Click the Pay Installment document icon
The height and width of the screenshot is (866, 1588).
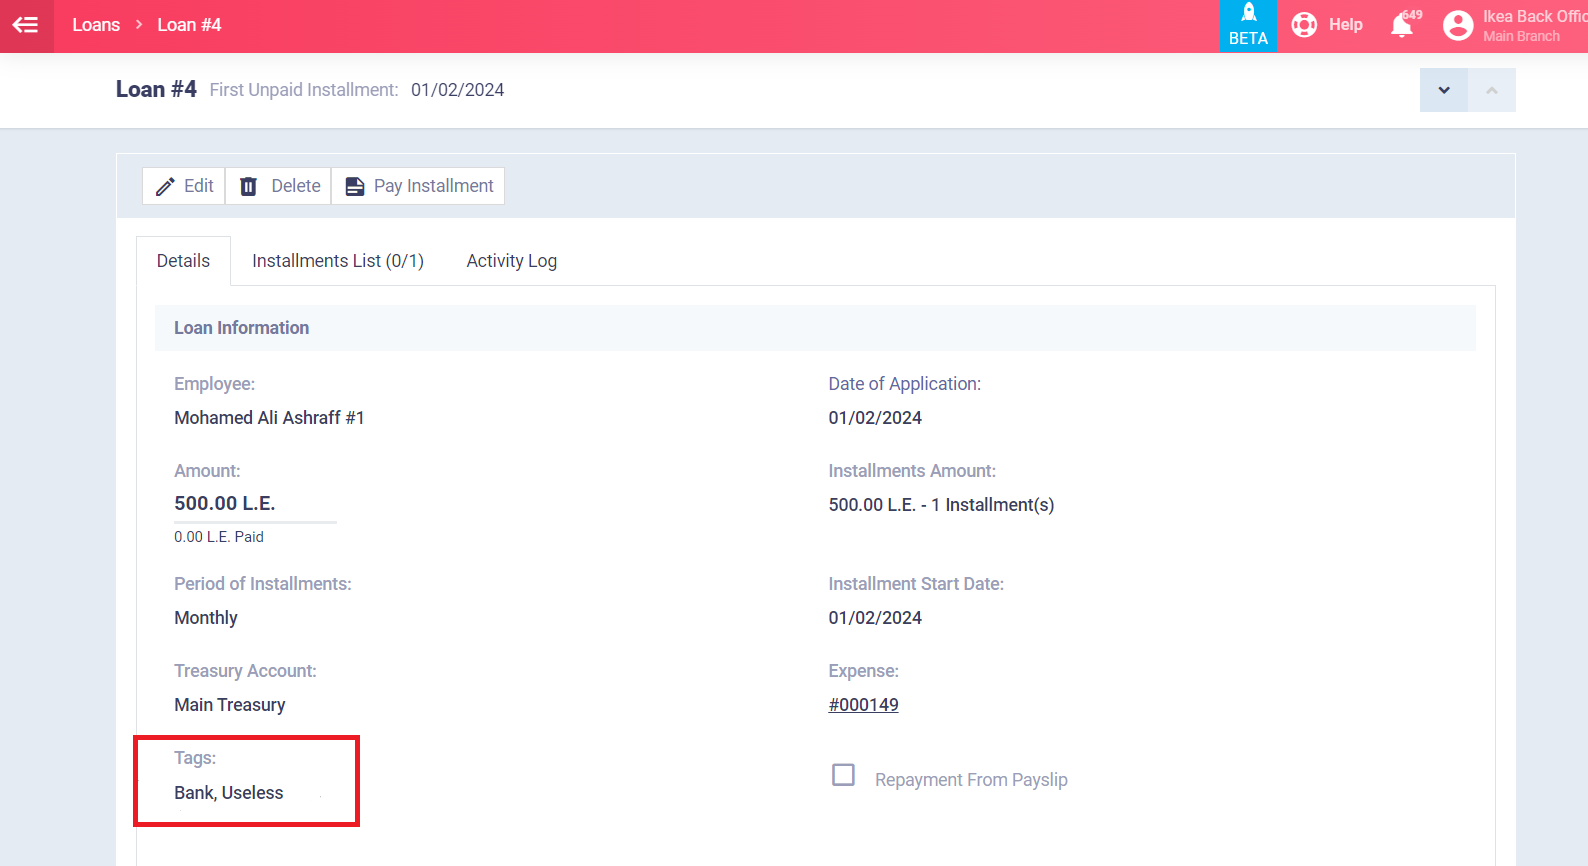coord(355,187)
